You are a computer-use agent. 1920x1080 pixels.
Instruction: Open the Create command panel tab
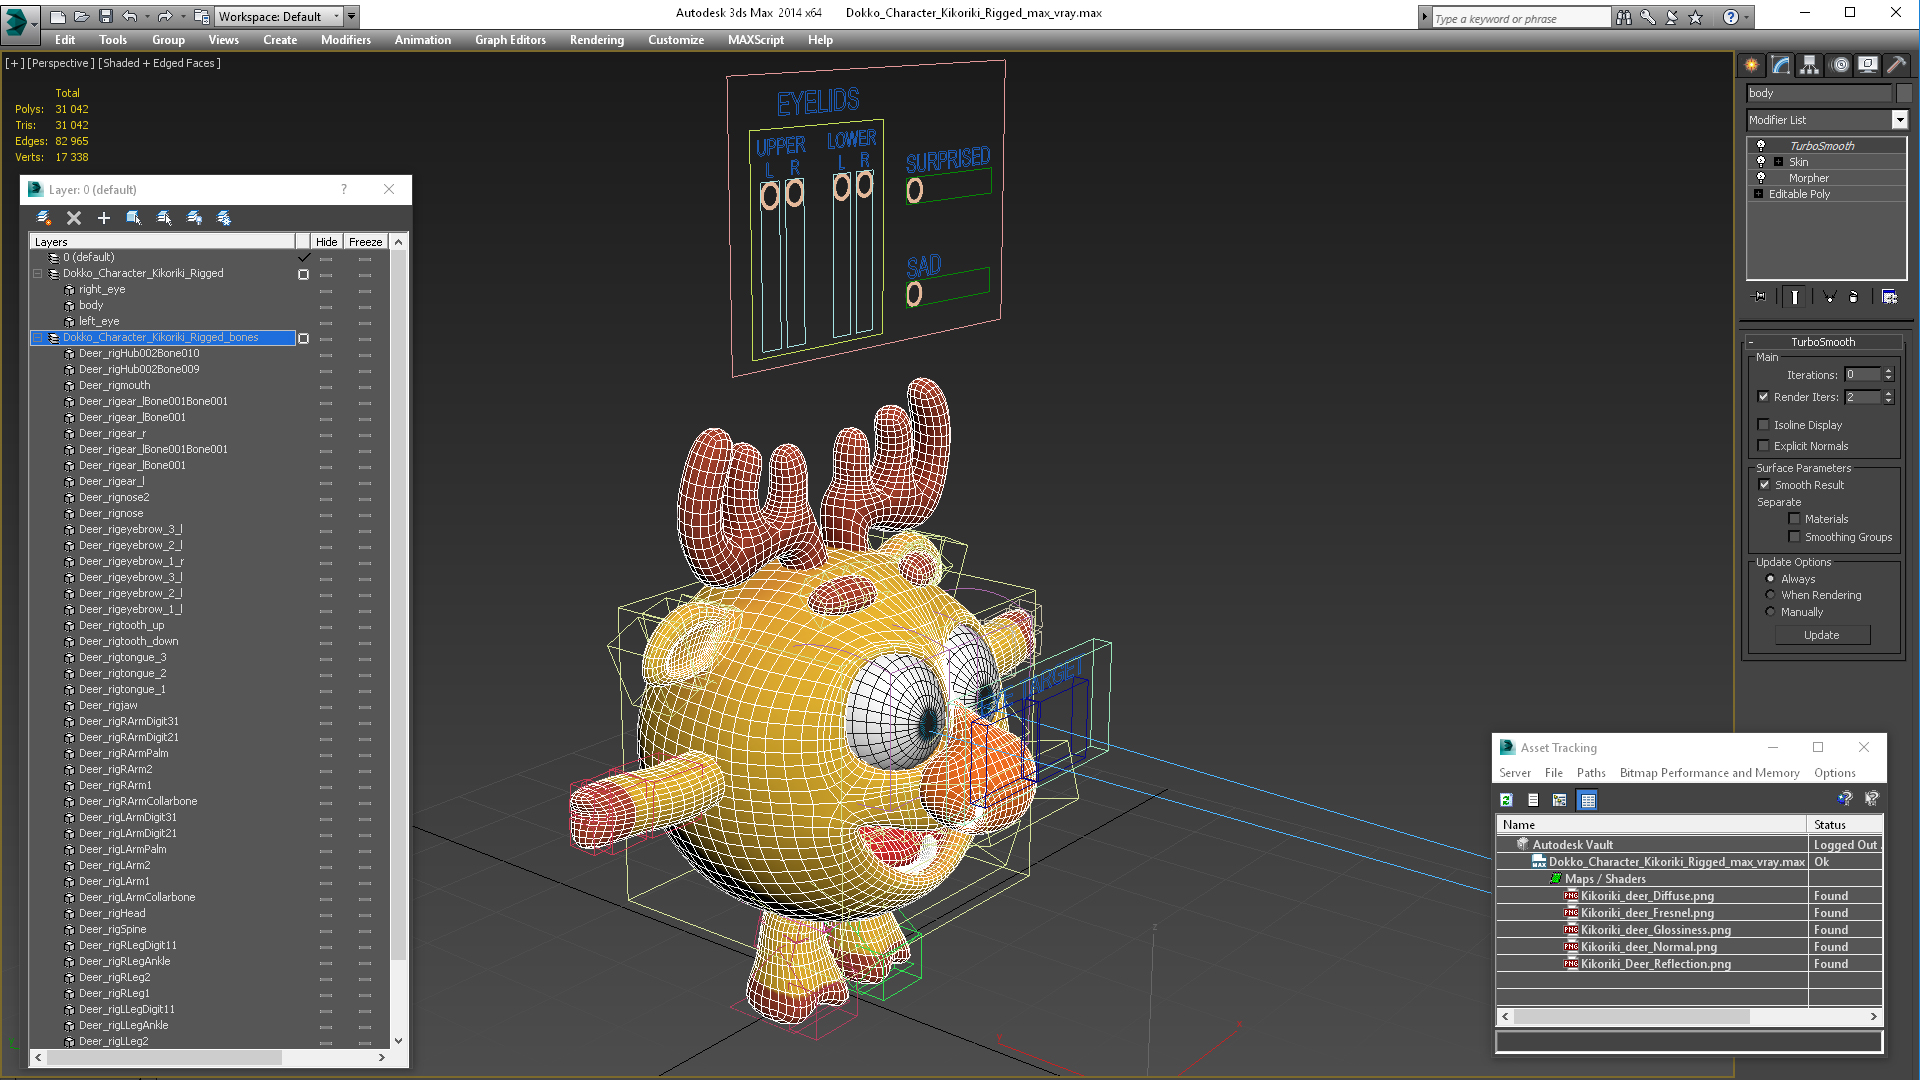[1752, 65]
